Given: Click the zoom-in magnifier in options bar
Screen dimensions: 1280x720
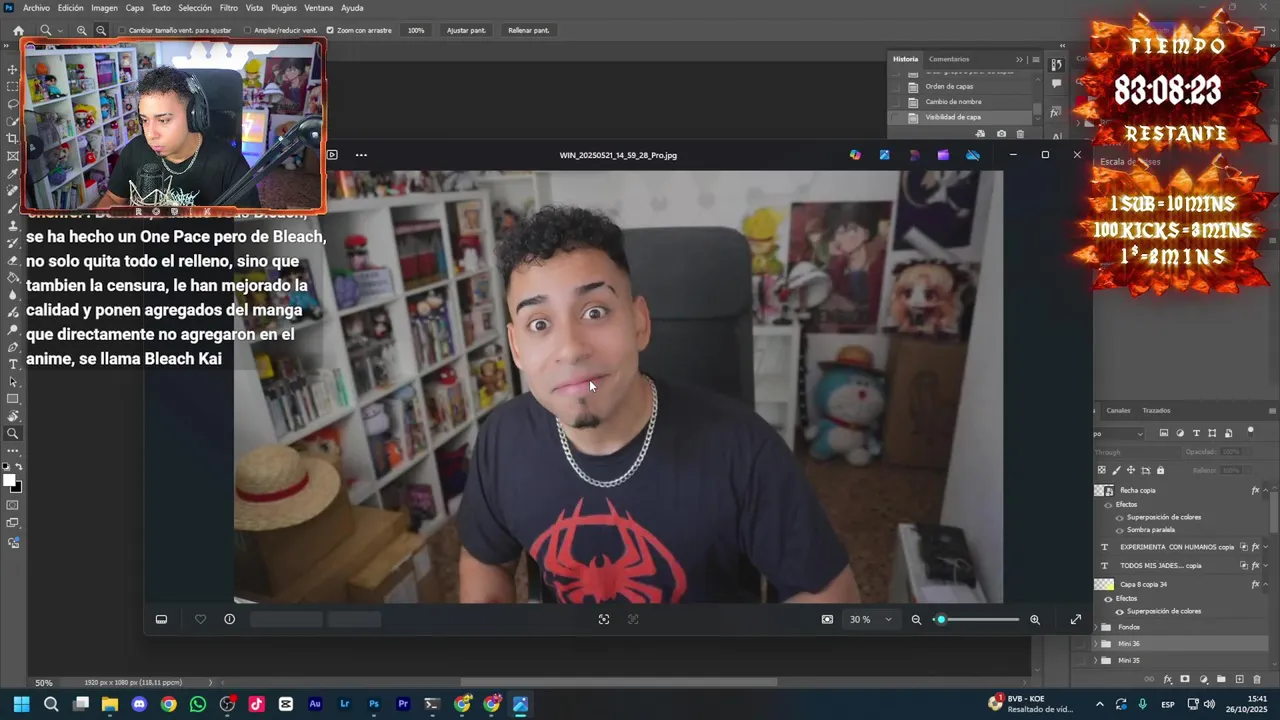Looking at the screenshot, I should point(82,30).
